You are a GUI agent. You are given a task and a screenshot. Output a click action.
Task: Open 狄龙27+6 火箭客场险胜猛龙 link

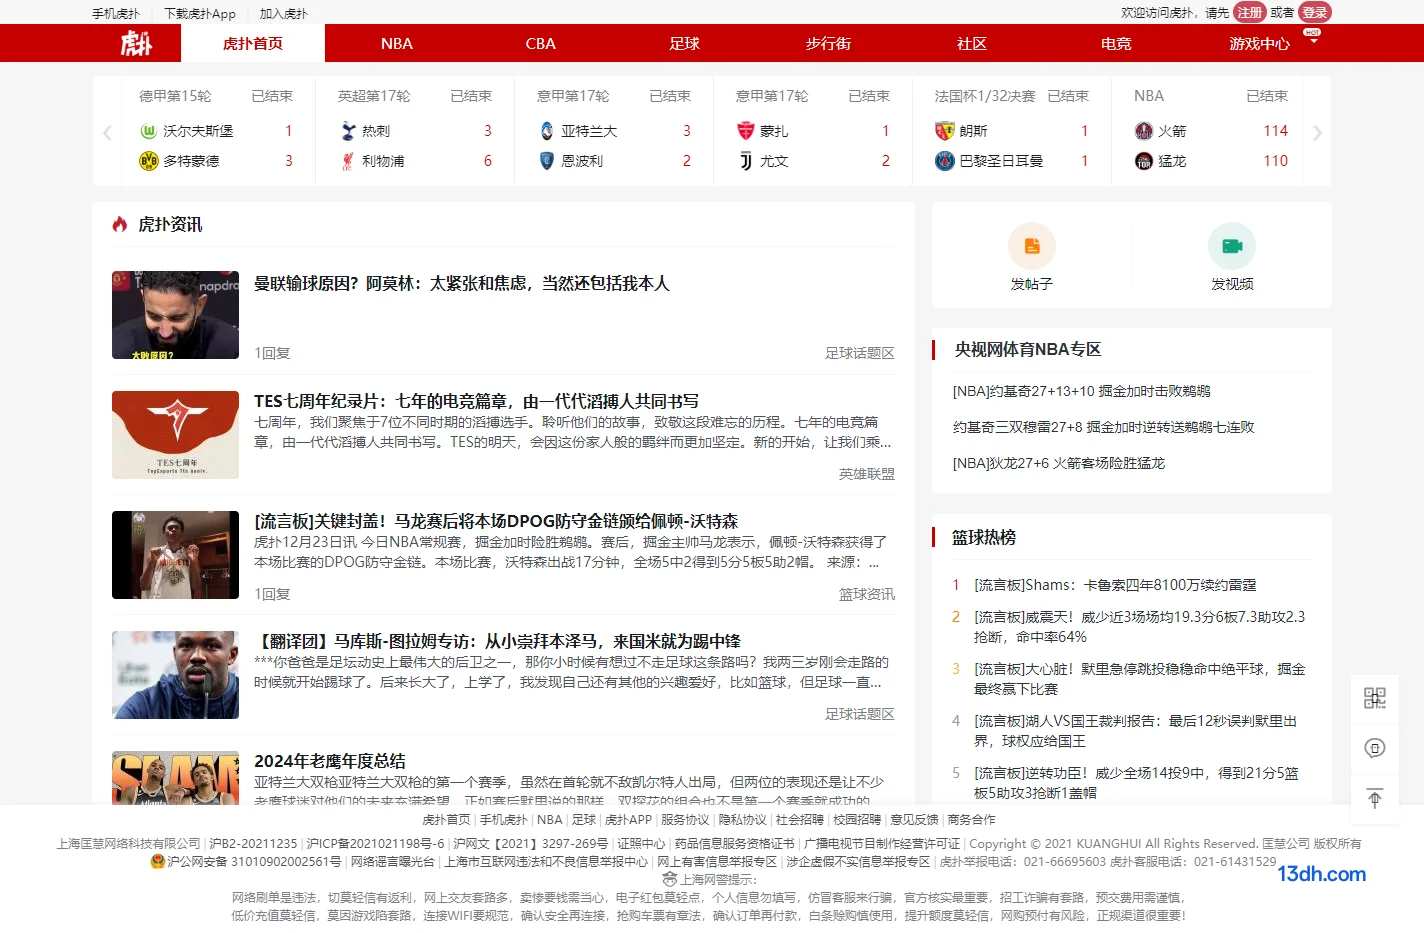[x=1059, y=463]
